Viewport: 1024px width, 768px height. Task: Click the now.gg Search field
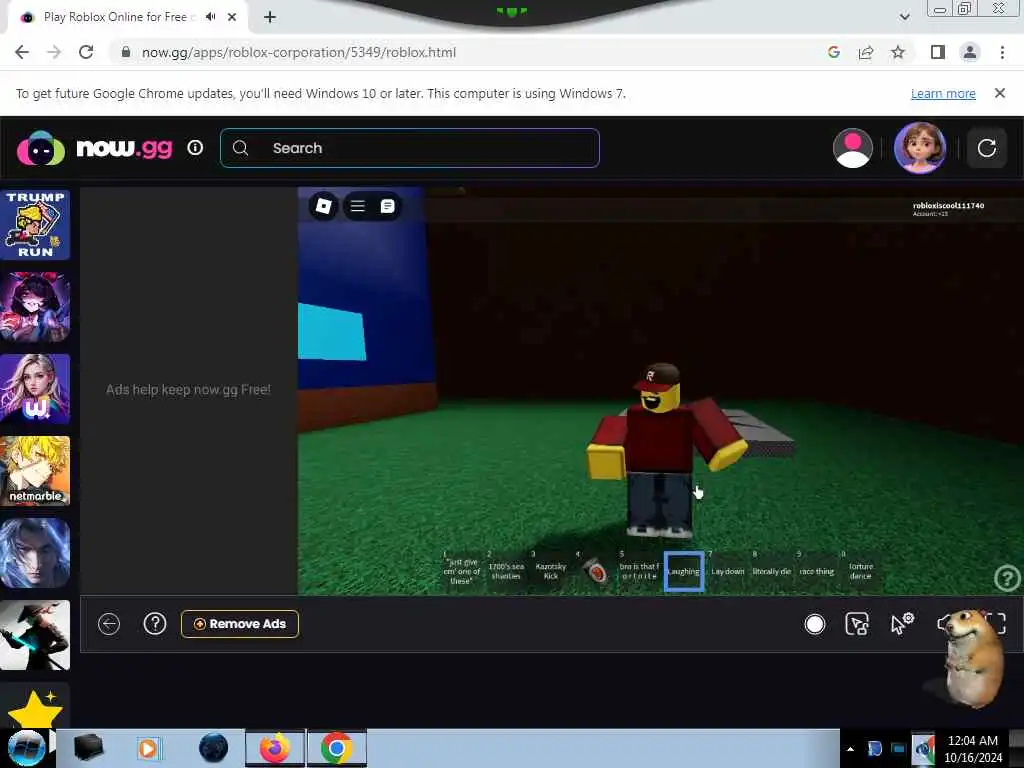410,148
